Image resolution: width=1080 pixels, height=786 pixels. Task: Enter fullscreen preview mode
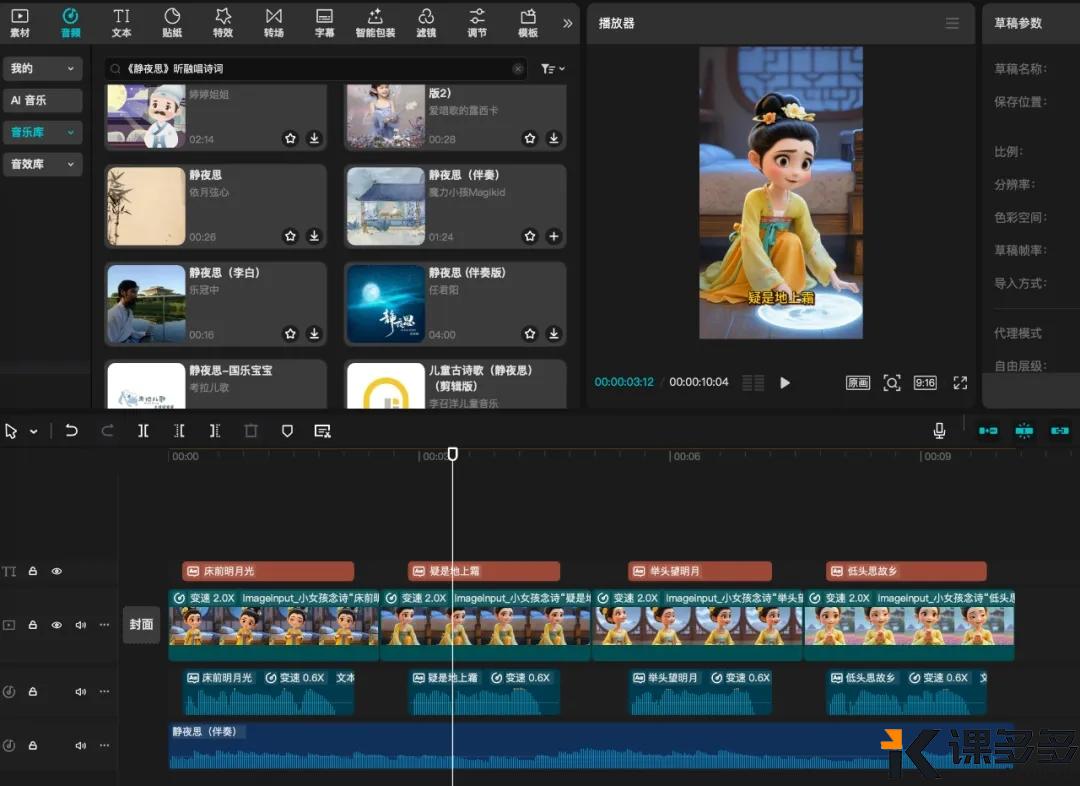960,382
